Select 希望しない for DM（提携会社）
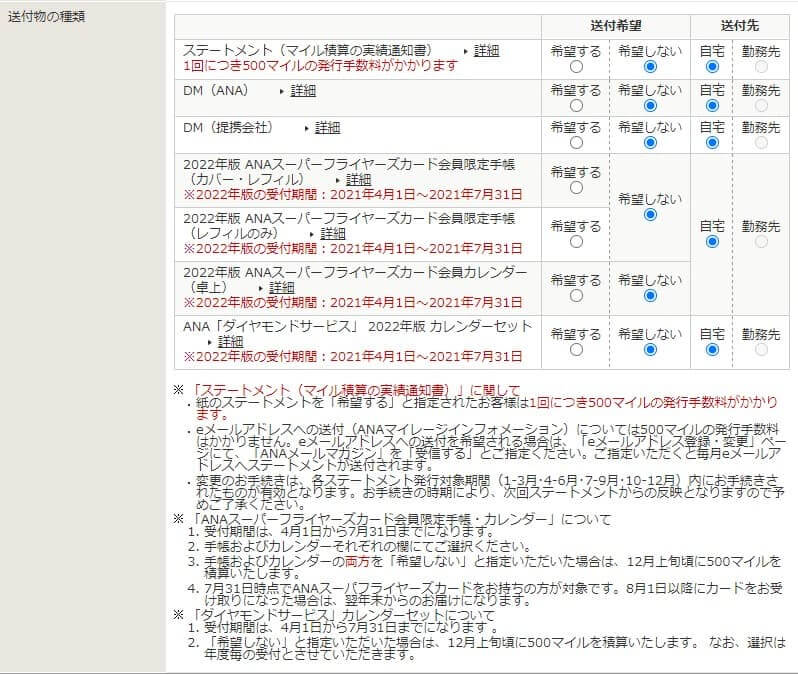 point(650,143)
